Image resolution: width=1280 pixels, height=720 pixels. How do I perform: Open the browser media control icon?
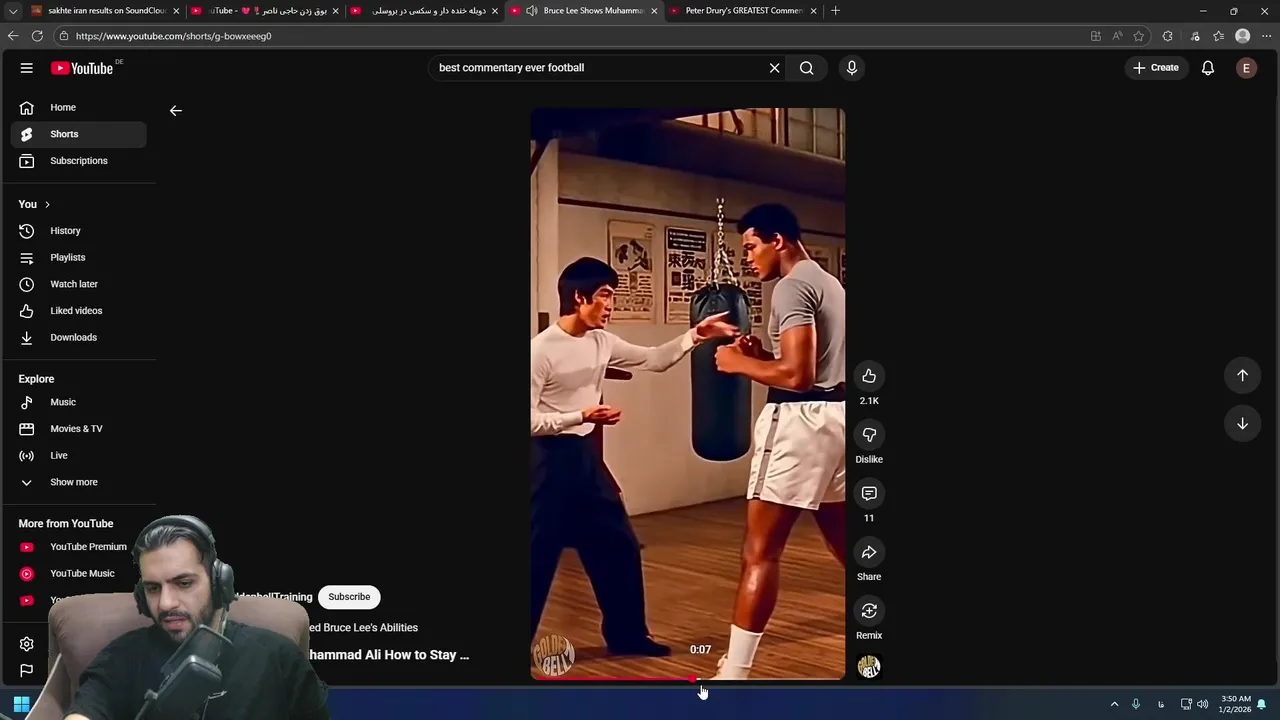pyautogui.click(x=1194, y=36)
